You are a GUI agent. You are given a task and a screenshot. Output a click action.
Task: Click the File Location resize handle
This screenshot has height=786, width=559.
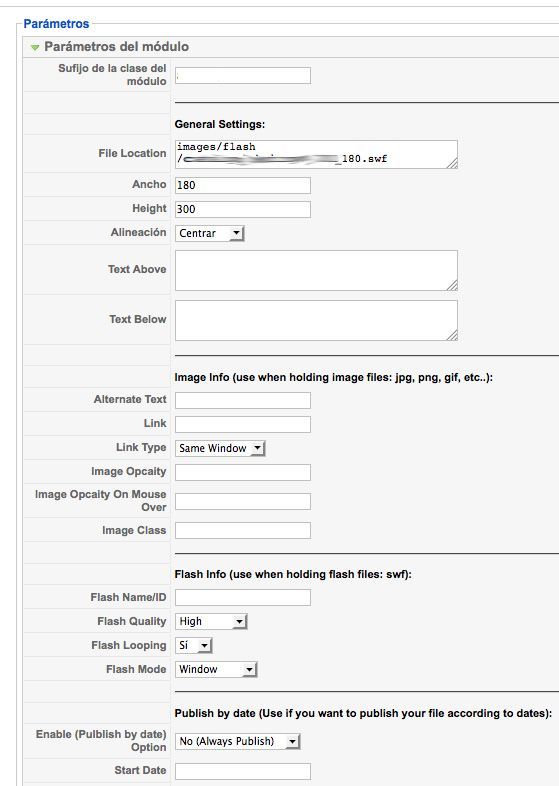[452, 163]
